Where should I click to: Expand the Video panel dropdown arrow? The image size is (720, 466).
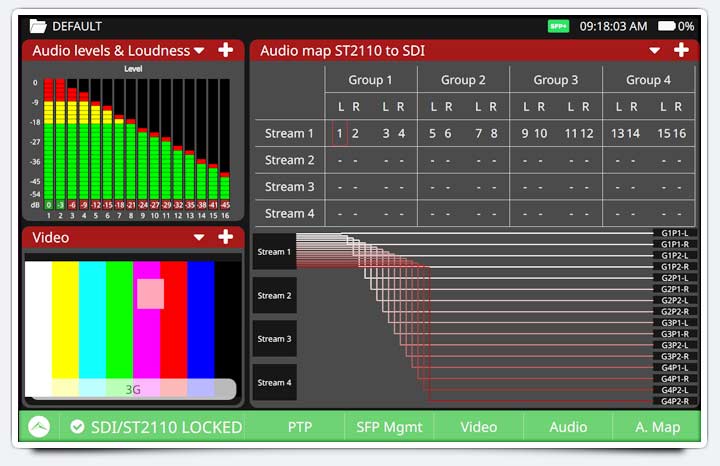pyautogui.click(x=199, y=238)
